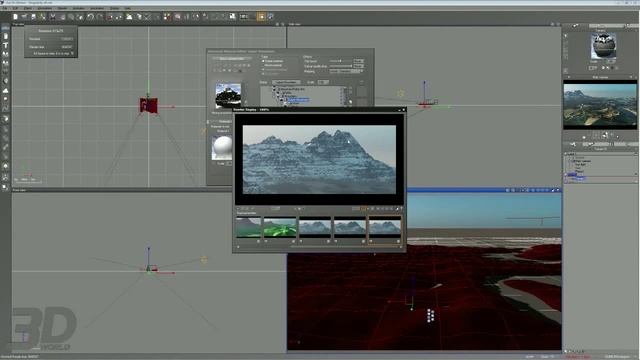
Task: Click the Scale input field in material editor
Action: coord(323,82)
